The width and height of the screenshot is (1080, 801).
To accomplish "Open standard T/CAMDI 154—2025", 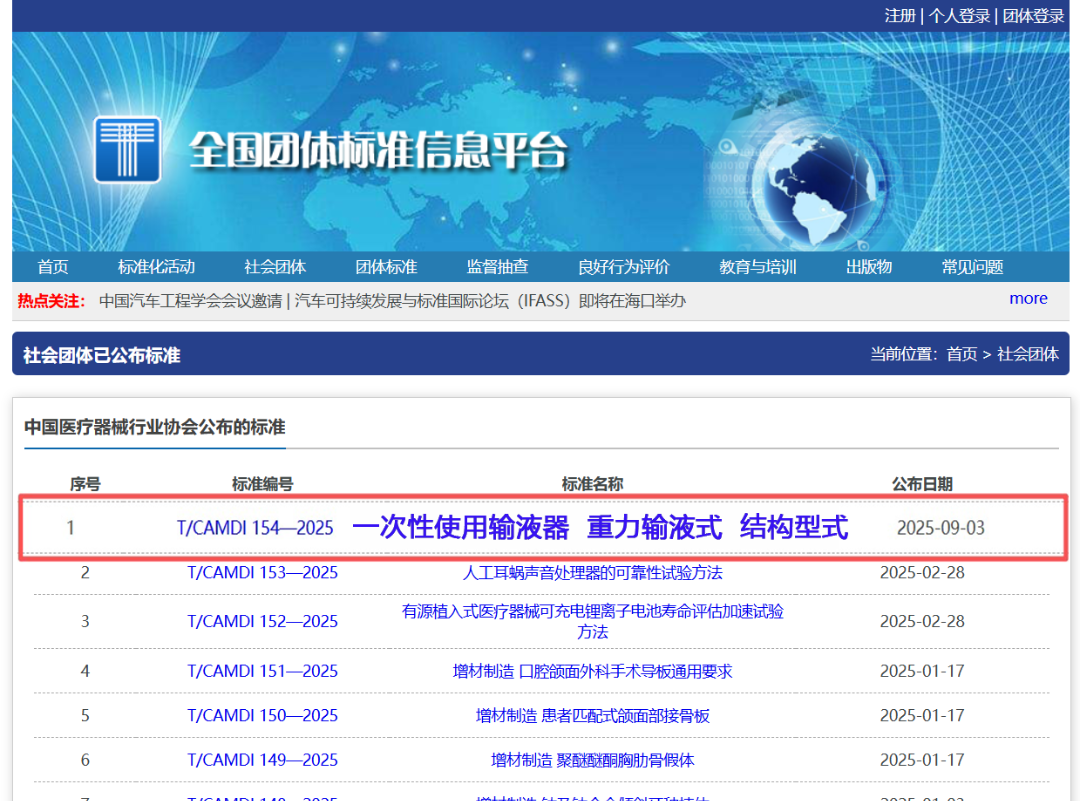I will [255, 528].
